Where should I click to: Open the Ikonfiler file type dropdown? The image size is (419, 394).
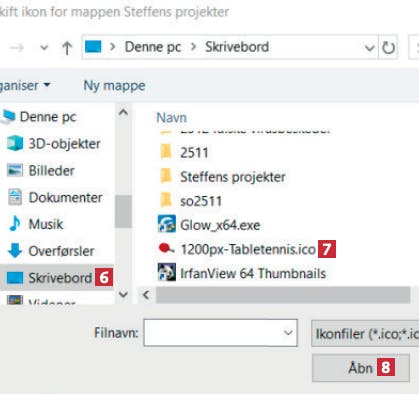(x=365, y=333)
